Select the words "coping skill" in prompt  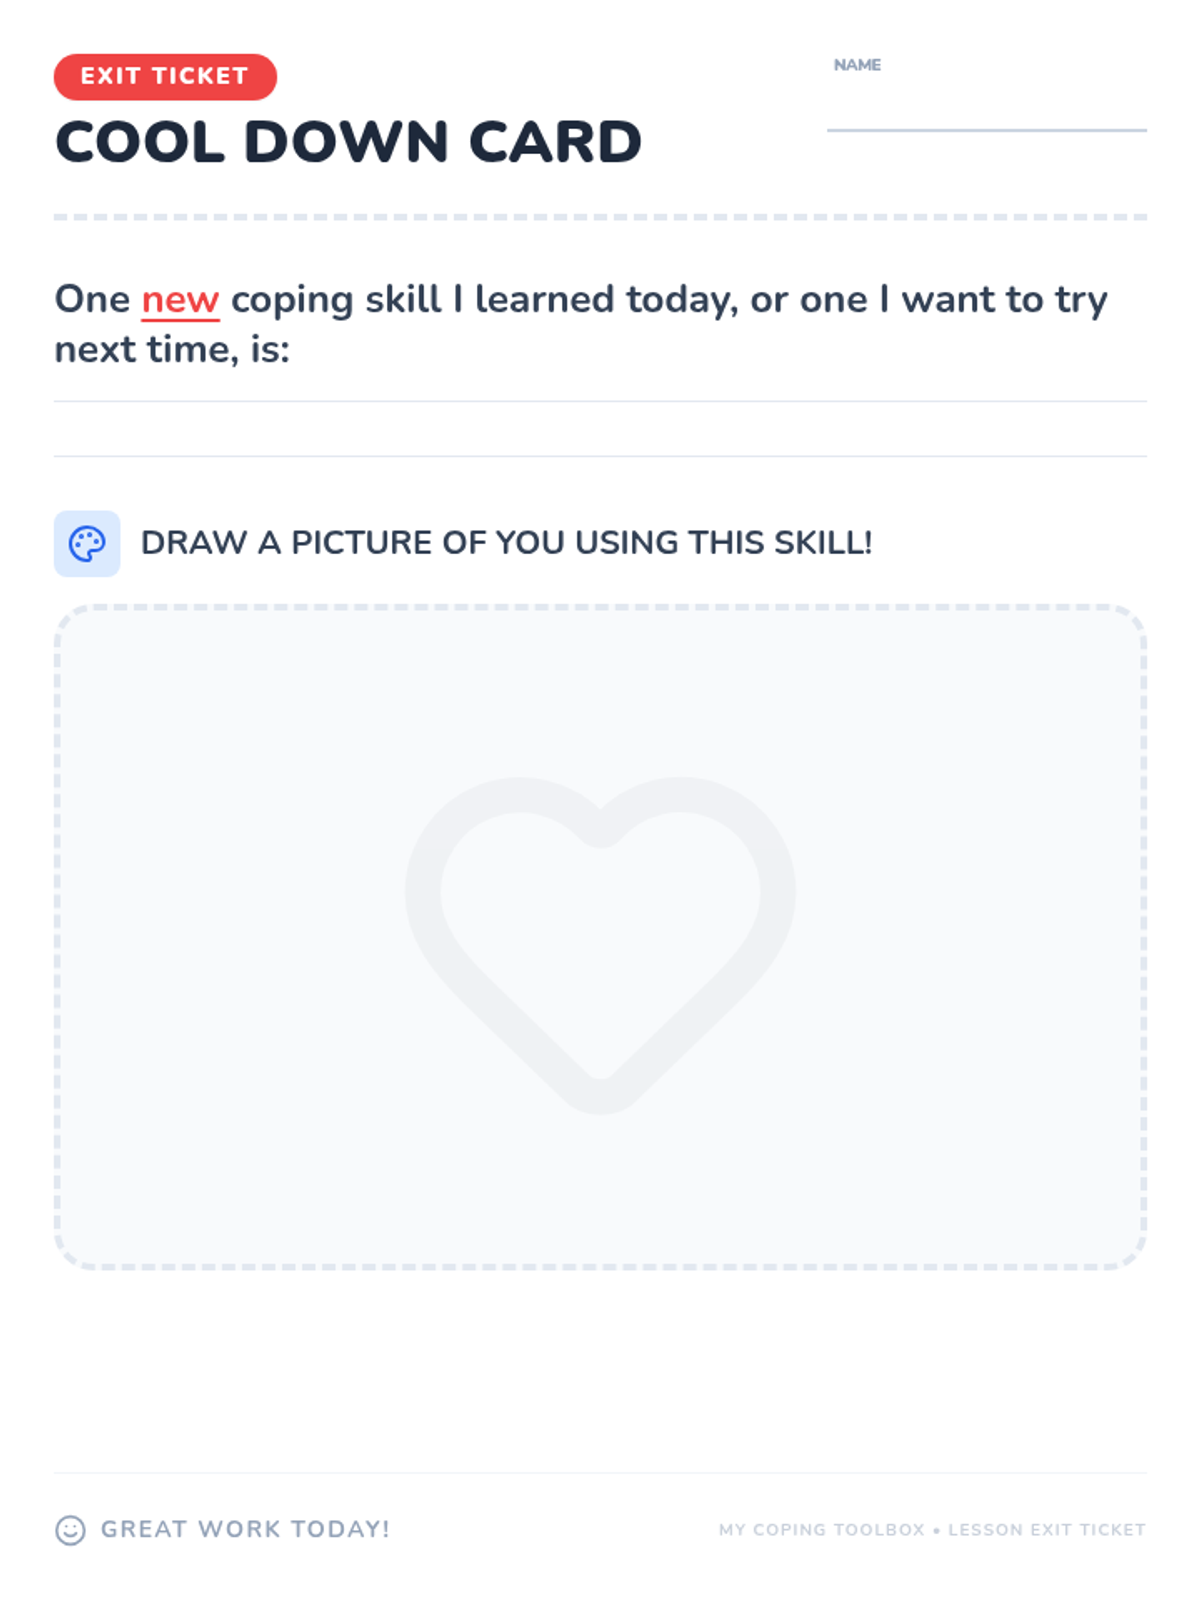336,300
